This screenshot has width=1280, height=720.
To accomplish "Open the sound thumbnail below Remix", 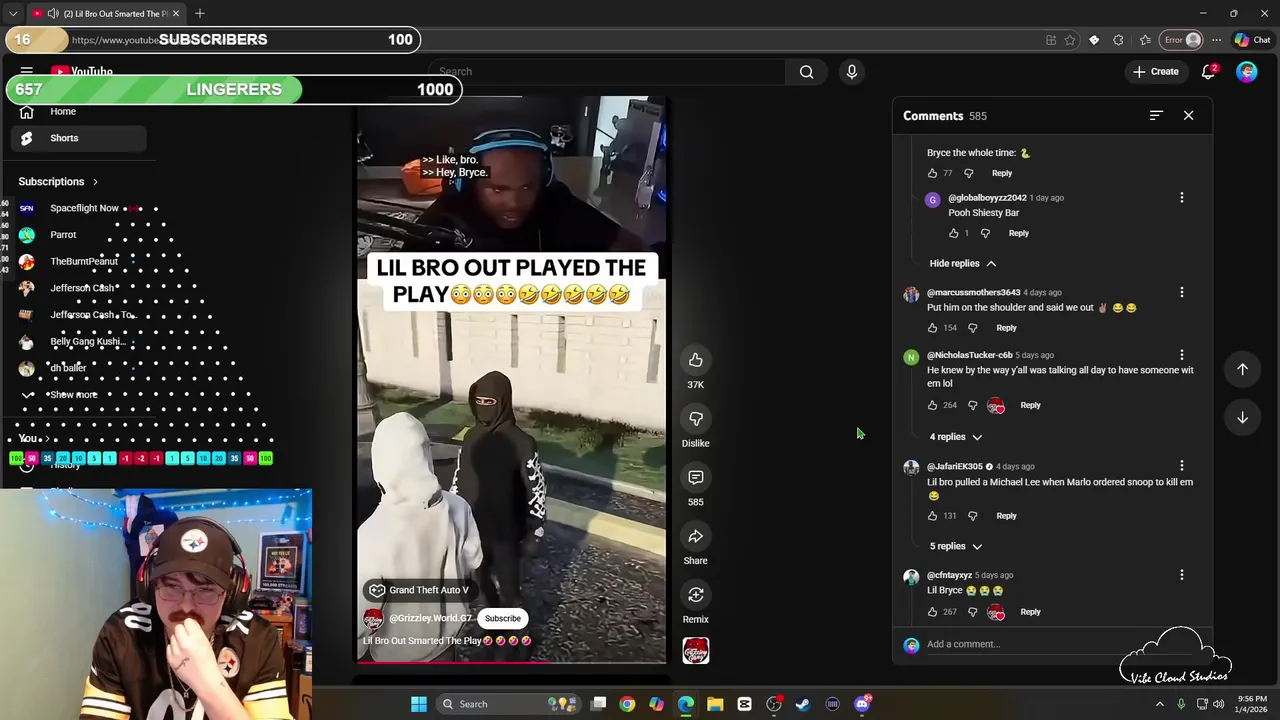I will coord(696,651).
